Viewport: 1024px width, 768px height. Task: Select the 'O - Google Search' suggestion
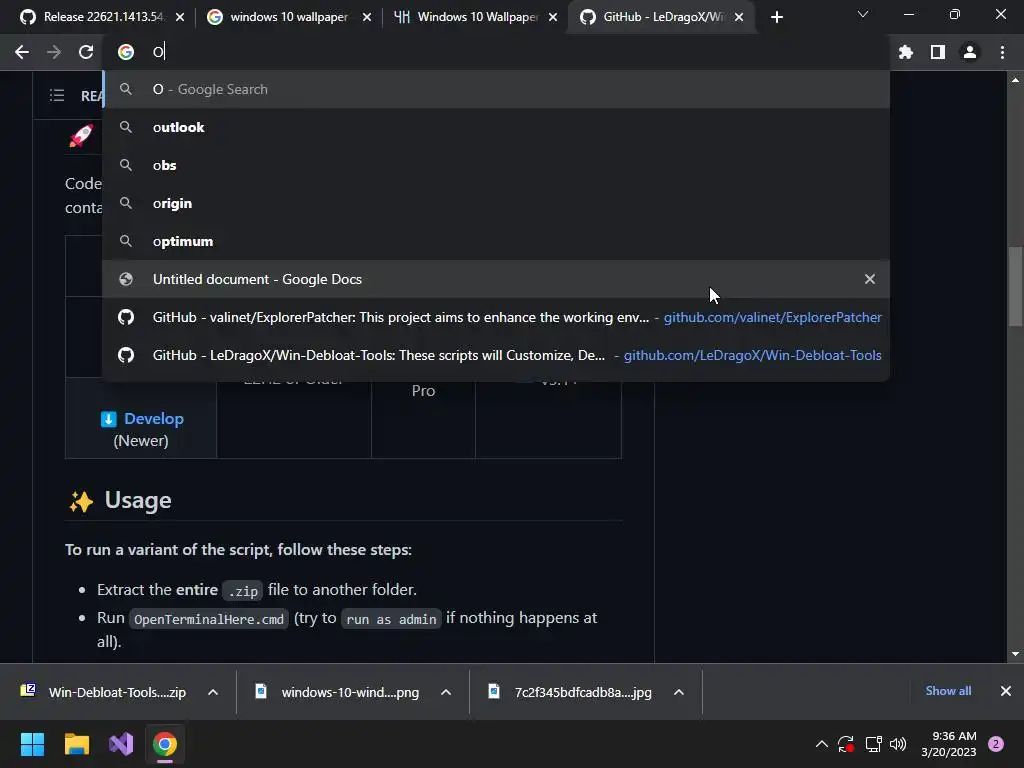tap(496, 89)
